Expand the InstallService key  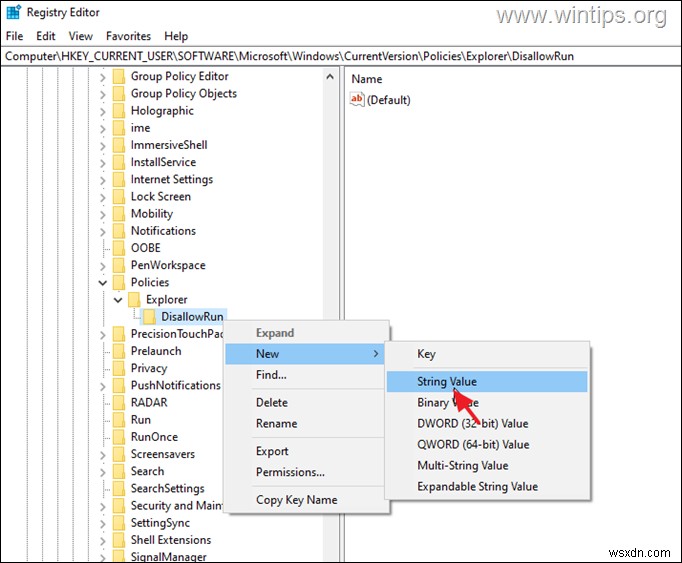[103, 163]
